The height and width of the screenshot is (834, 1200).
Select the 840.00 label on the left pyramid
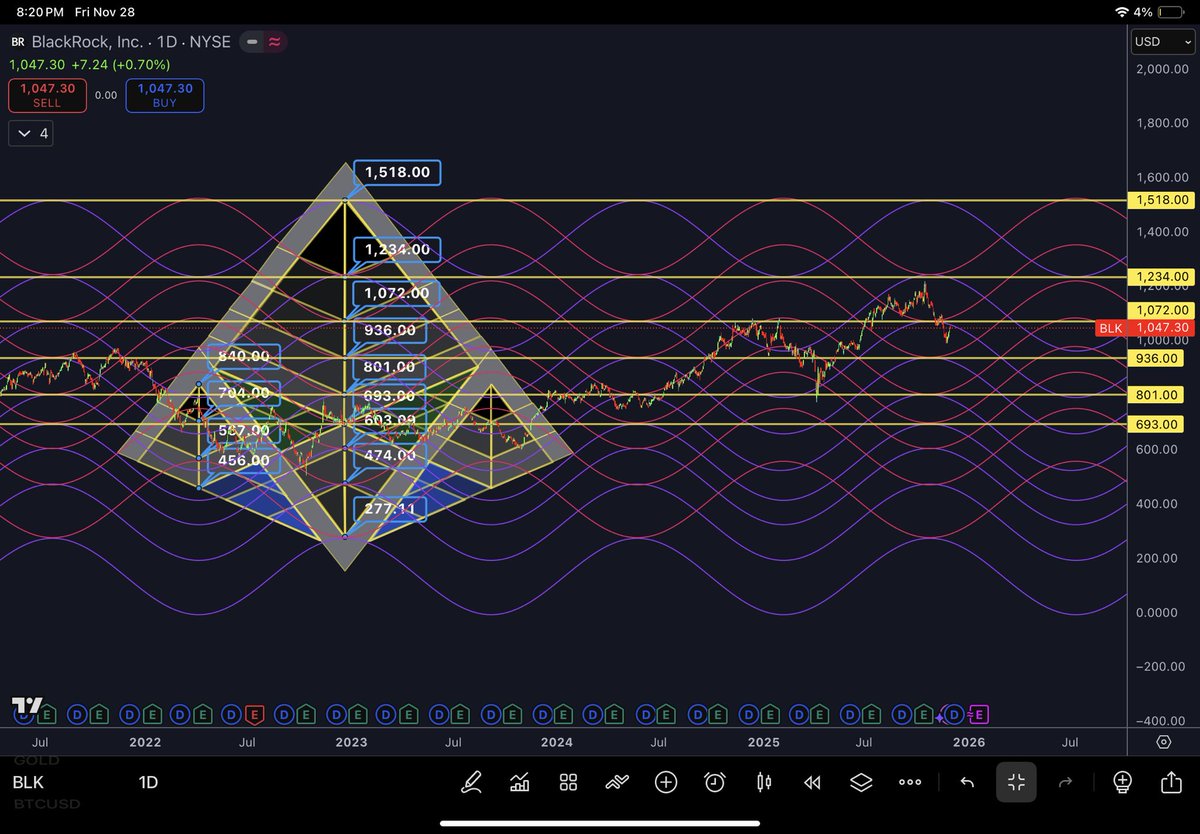[244, 355]
